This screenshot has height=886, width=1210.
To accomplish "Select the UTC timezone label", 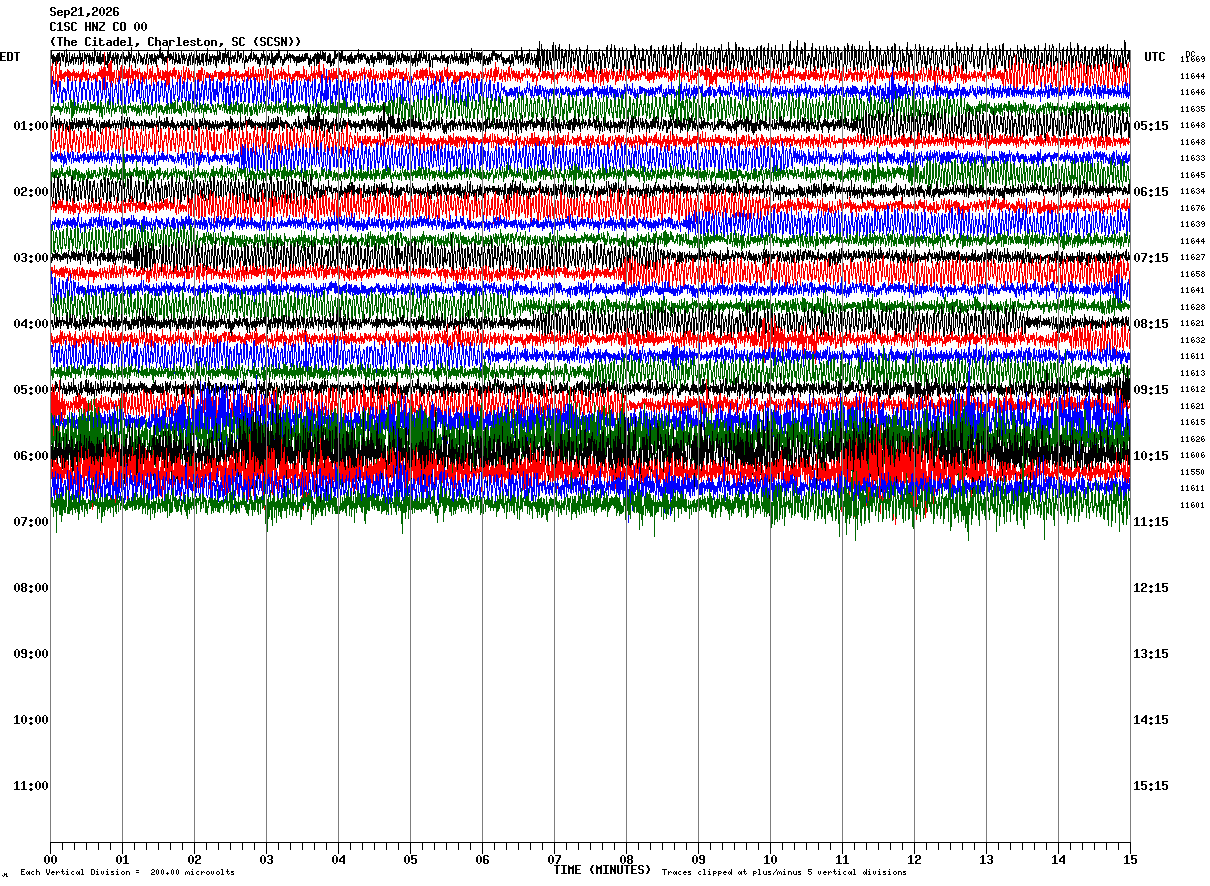I will coord(1155,57).
